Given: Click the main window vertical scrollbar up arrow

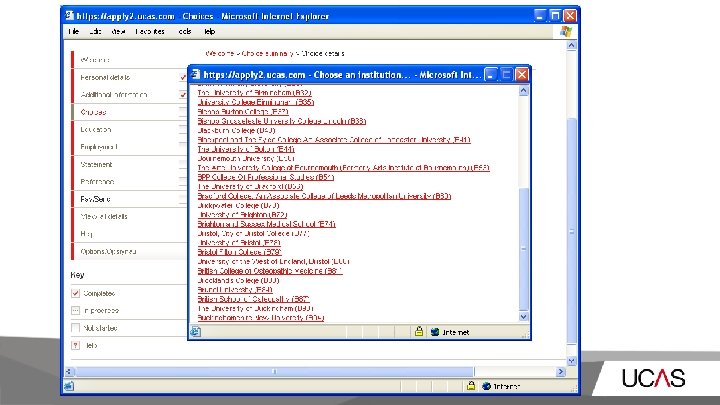Looking at the screenshot, I should coord(571,45).
